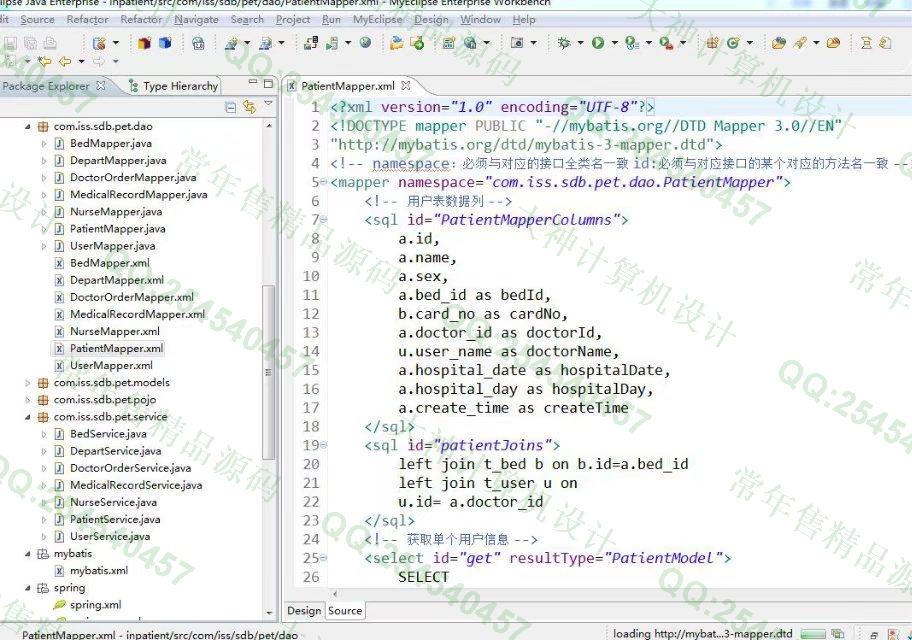Collapse the com.iss.sdb.pet.dao package

coord(27,126)
